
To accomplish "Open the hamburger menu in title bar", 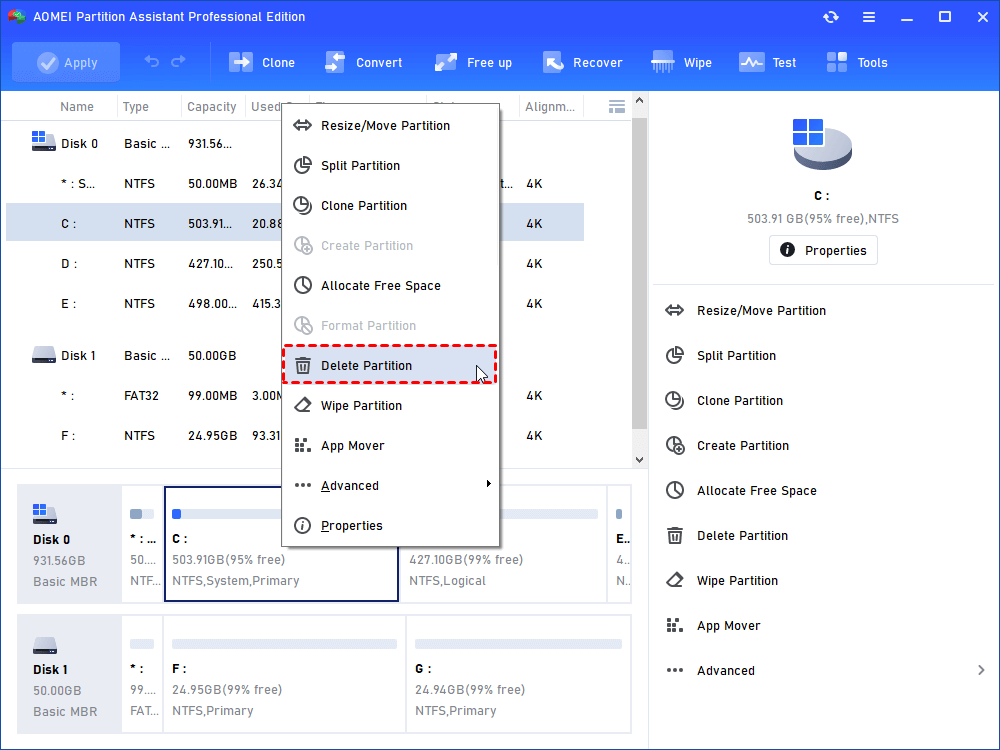I will tap(869, 17).
